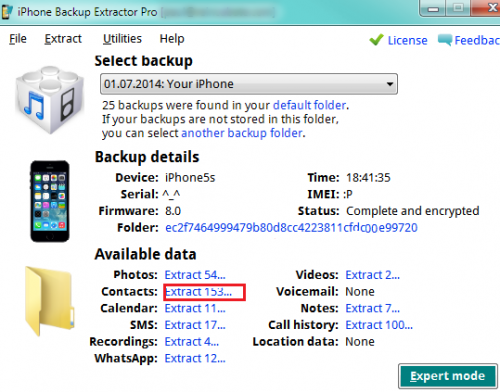Viewport: 500px width, 392px height.
Task: Extract 17 SMS messages link
Action: 195,325
